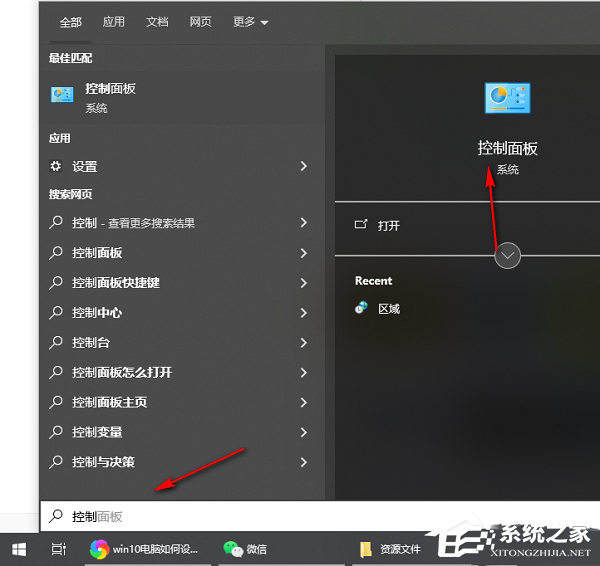This screenshot has width=600, height=566.
Task: Expand preview options with the down chevron
Action: point(508,255)
